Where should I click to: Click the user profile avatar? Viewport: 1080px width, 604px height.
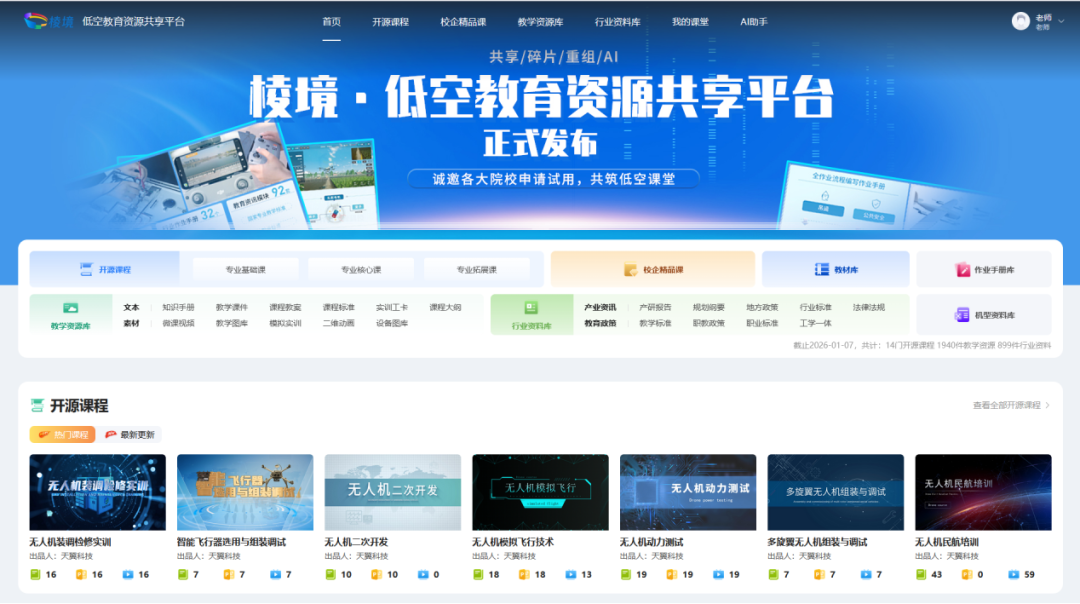coord(1020,21)
